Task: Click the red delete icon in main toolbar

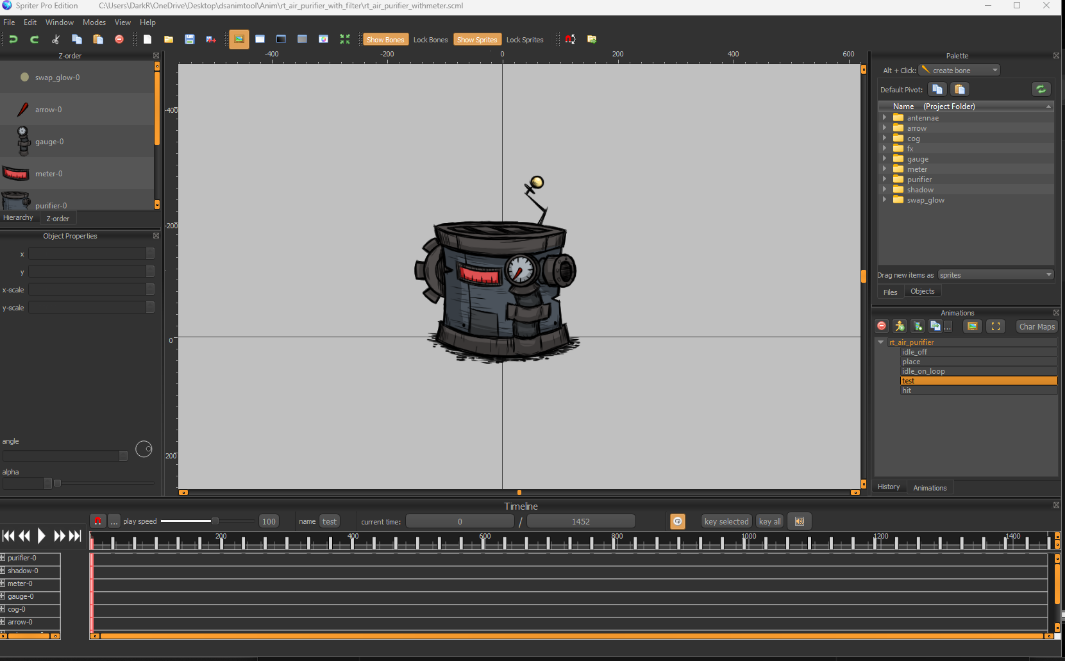Action: (x=119, y=39)
